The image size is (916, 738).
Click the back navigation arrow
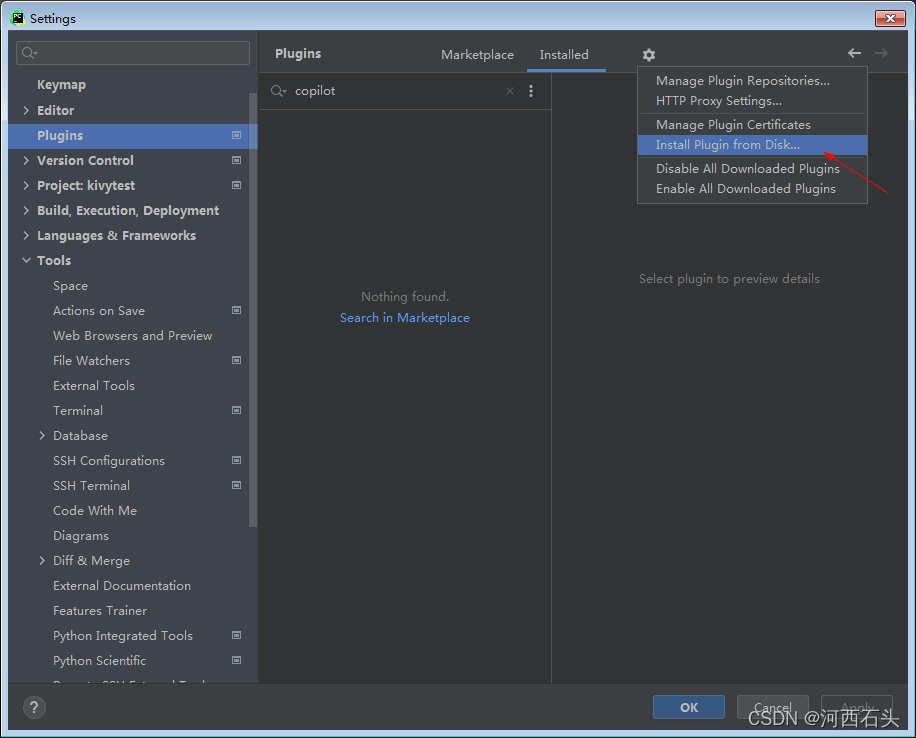coord(854,53)
